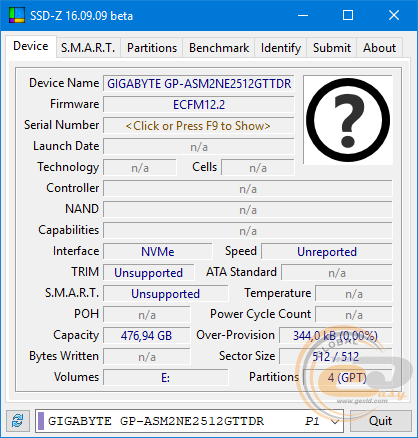Click the Partitions value 4 (GPT)

(348, 378)
